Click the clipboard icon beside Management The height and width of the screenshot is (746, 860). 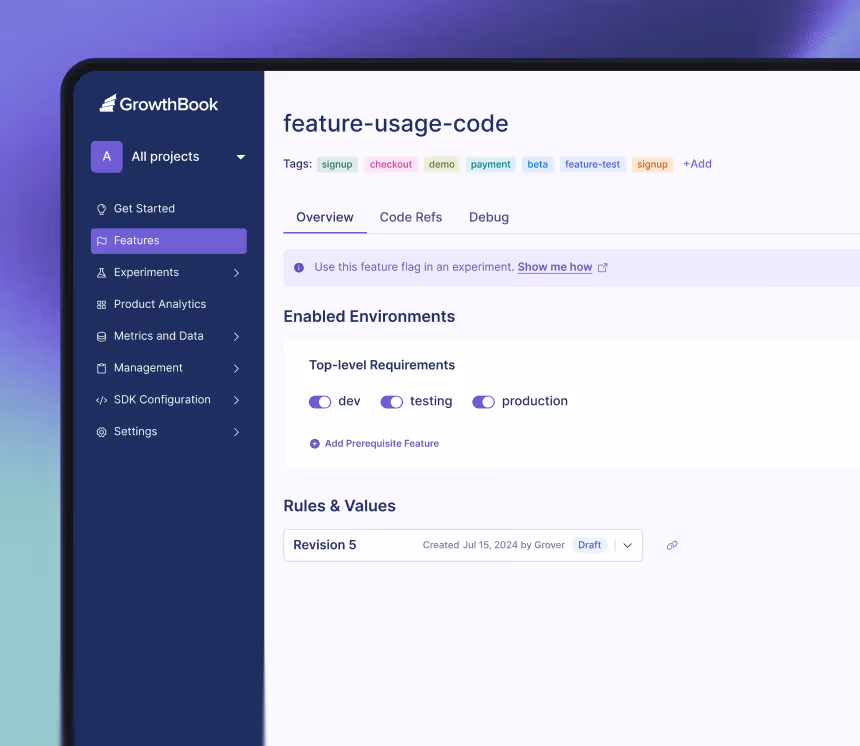tap(101, 368)
